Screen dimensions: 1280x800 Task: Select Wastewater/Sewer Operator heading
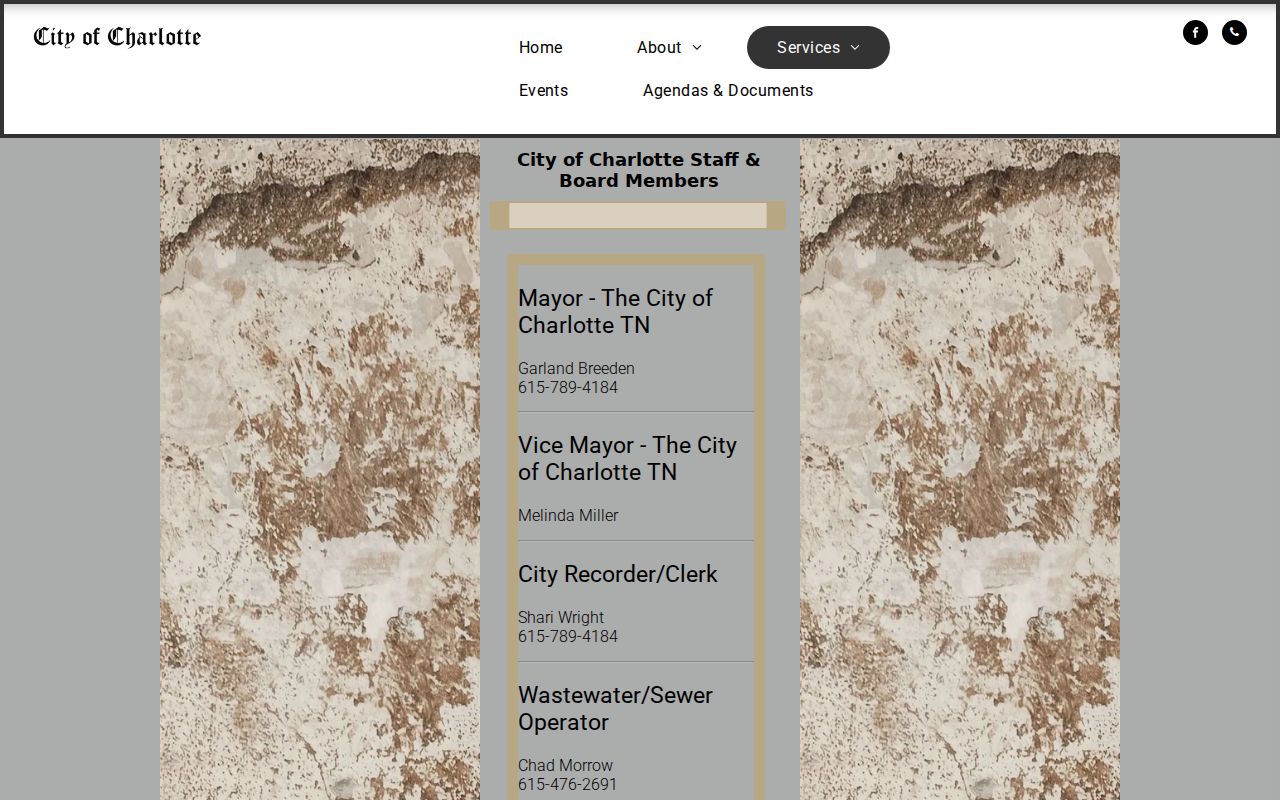point(615,708)
